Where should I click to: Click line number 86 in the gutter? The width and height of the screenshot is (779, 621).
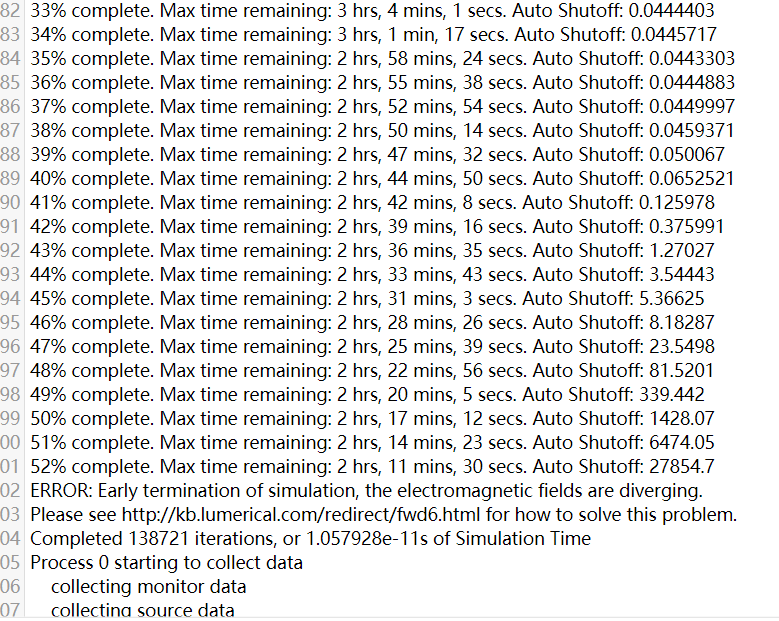pyautogui.click(x=11, y=107)
